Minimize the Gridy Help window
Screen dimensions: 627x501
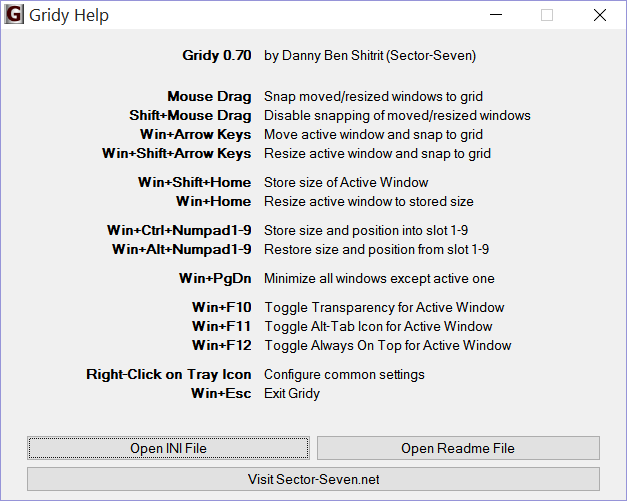coord(496,15)
